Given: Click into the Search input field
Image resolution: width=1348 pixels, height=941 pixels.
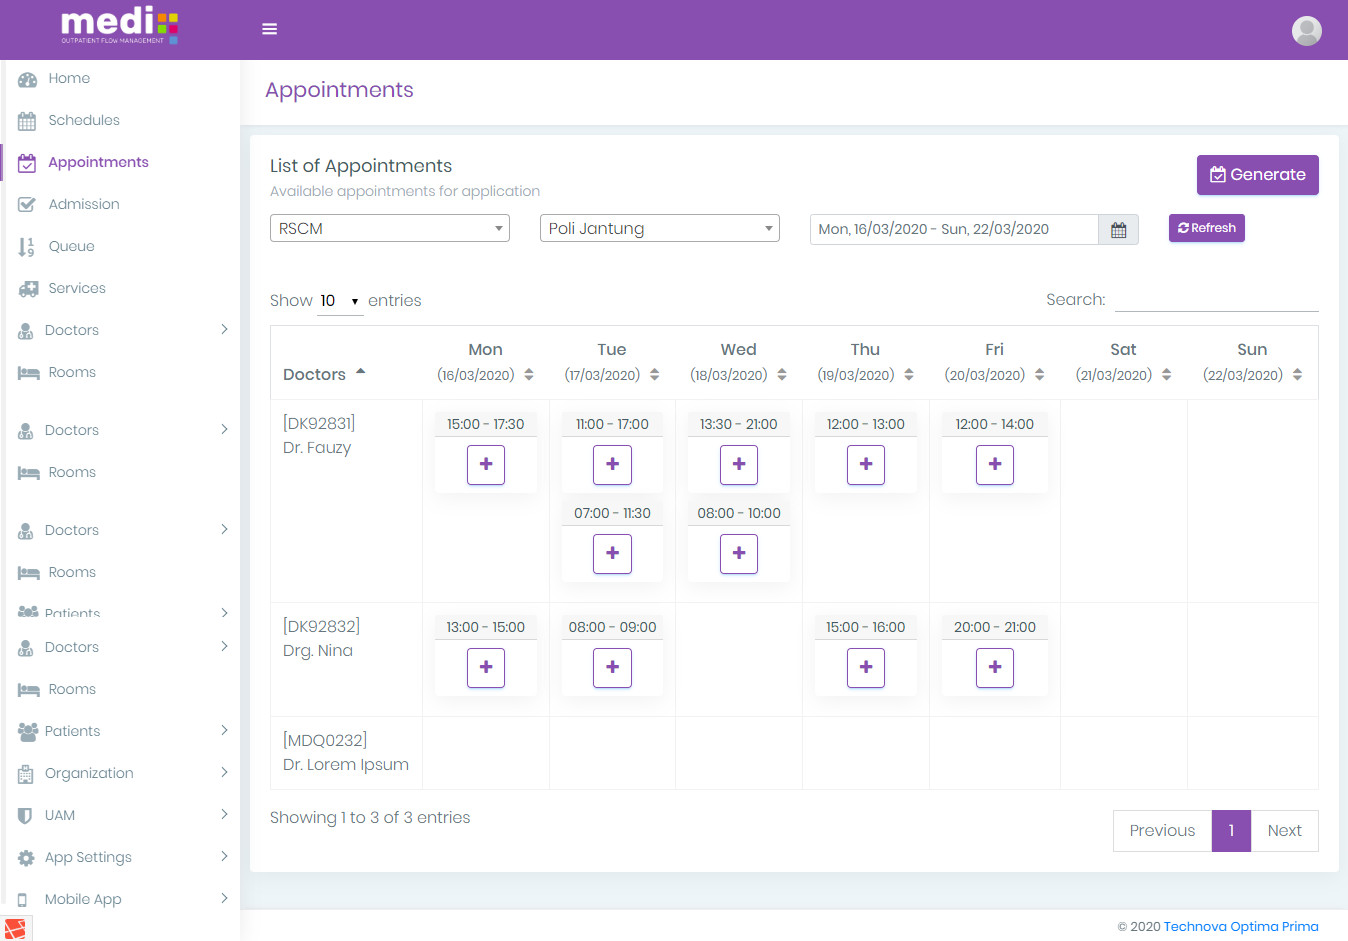Looking at the screenshot, I should tap(1216, 300).
